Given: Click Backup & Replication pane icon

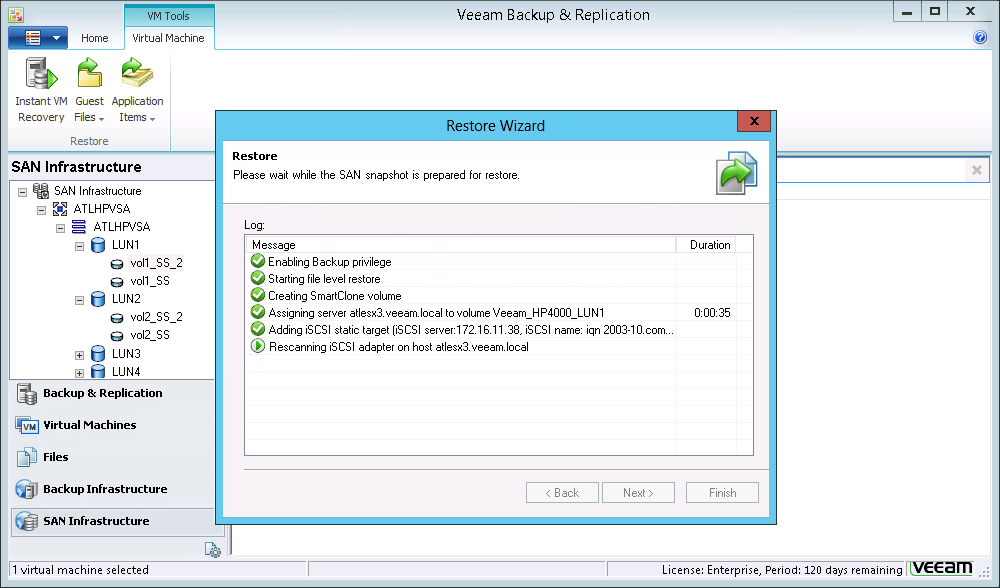Looking at the screenshot, I should [27, 394].
